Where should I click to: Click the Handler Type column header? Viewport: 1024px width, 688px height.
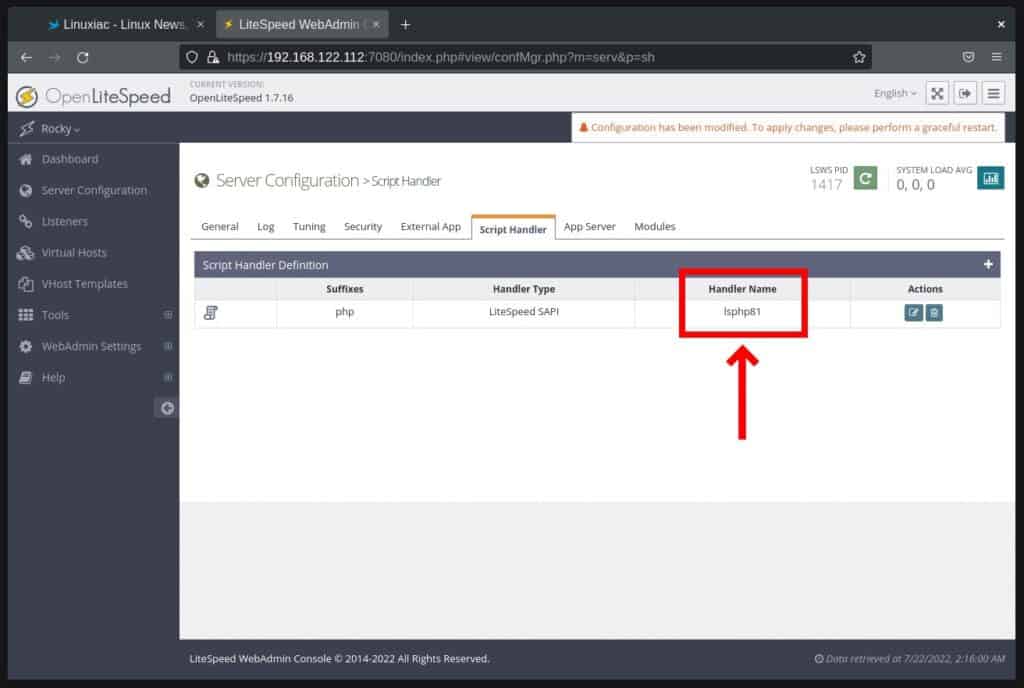tap(524, 289)
